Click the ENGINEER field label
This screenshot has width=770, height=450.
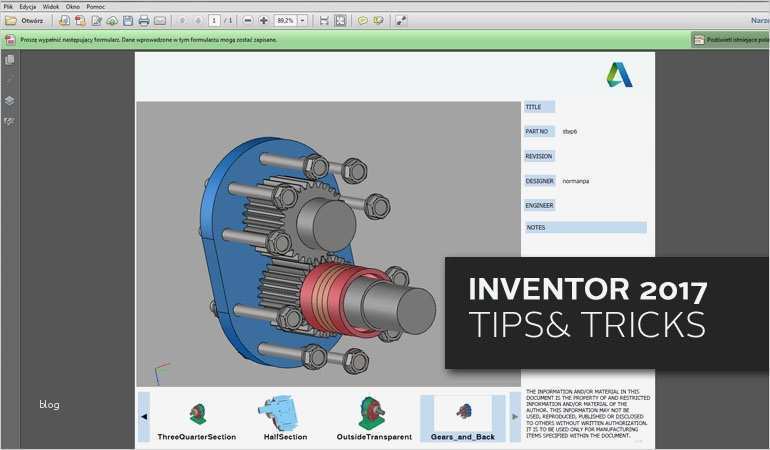(540, 205)
